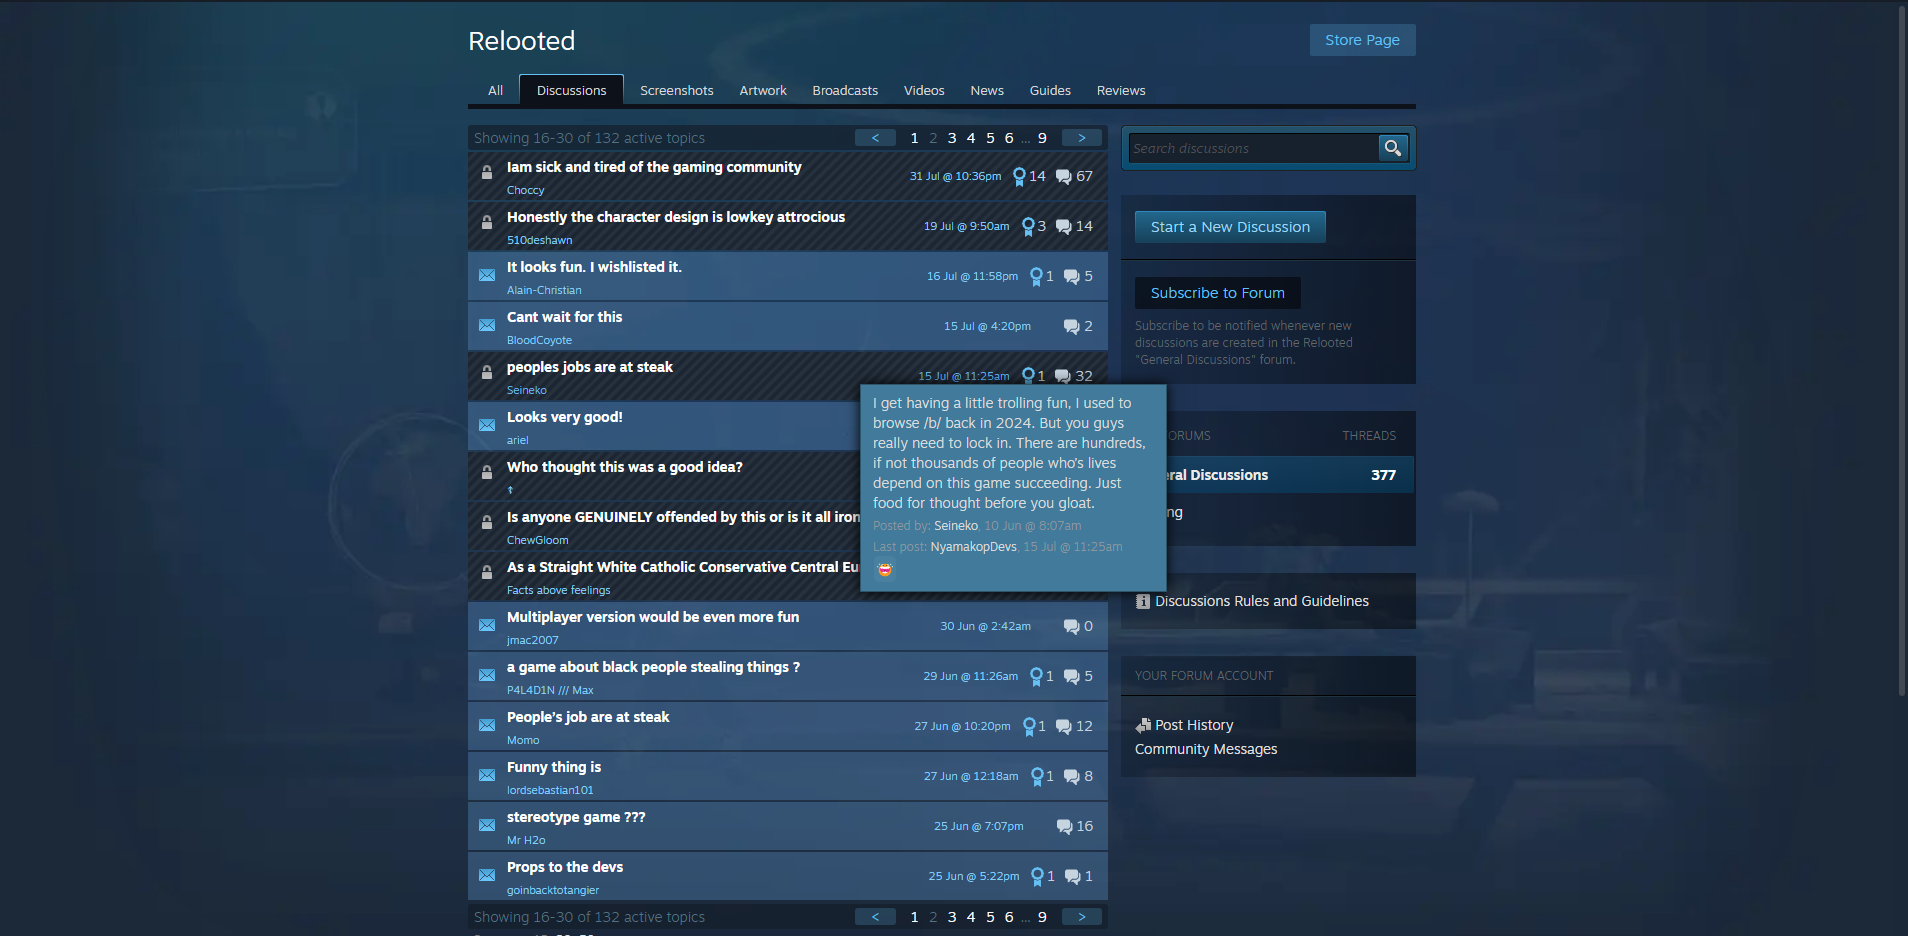
Task: Click envelope icon on 'Funny thing is' thread
Action: point(487,775)
